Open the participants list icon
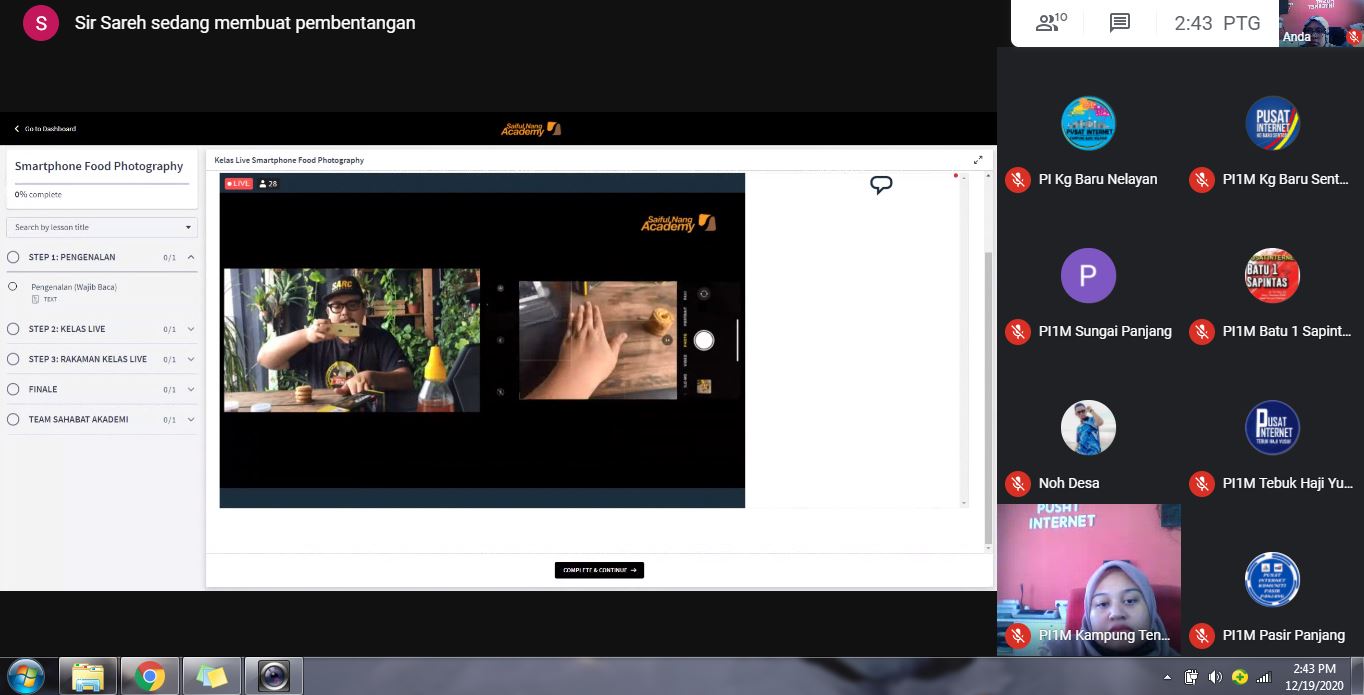The height and width of the screenshot is (695, 1364). pyautogui.click(x=1051, y=23)
